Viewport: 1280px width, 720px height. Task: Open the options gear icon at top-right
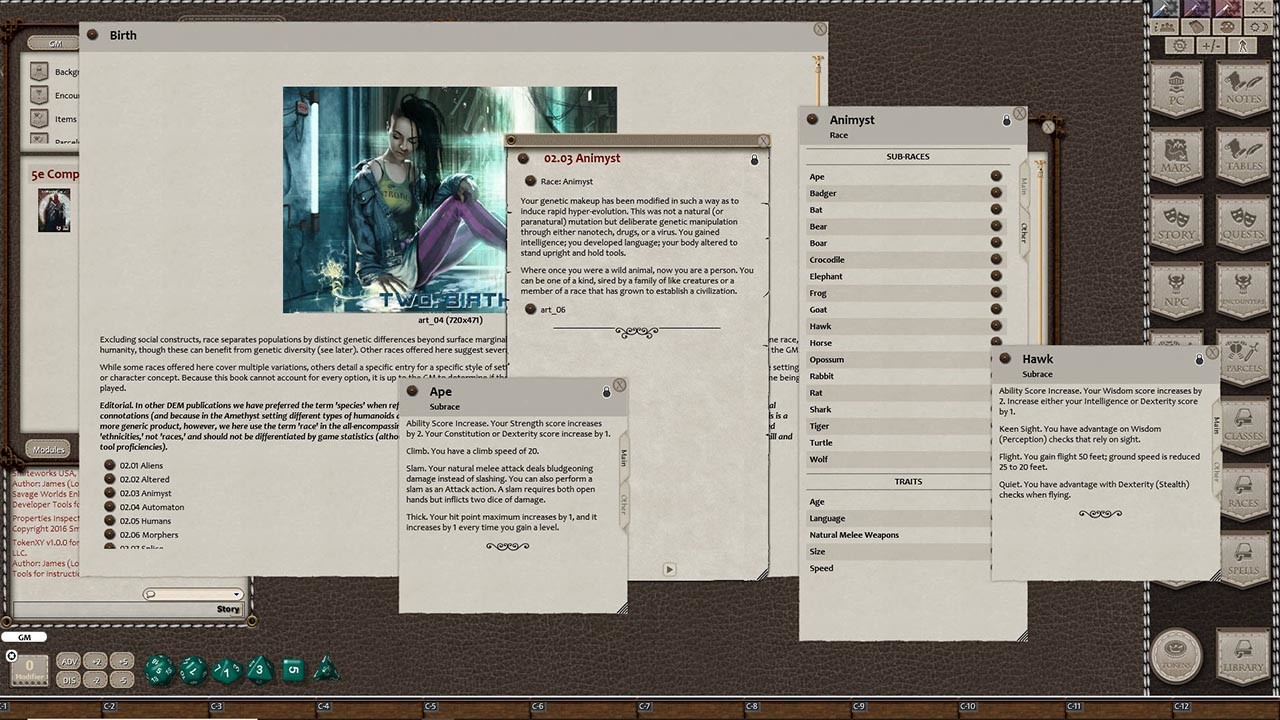[x=1178, y=45]
